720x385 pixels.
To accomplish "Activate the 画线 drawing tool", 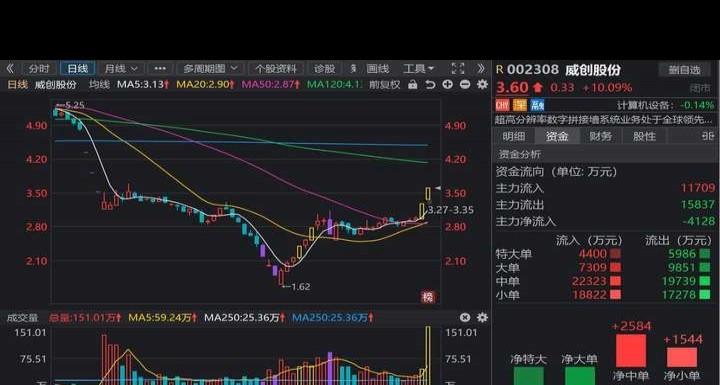I will click(x=377, y=69).
